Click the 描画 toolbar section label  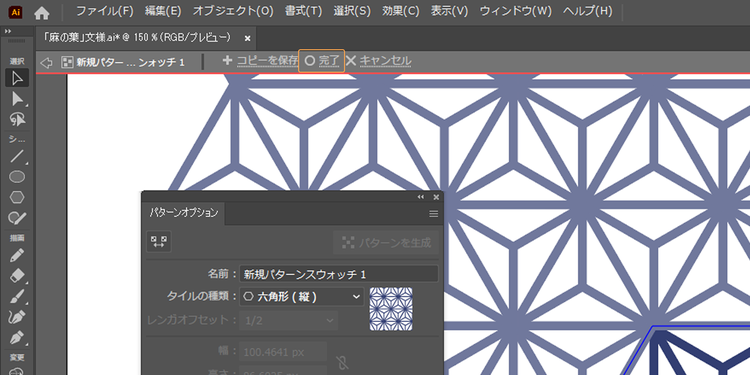[x=17, y=238]
